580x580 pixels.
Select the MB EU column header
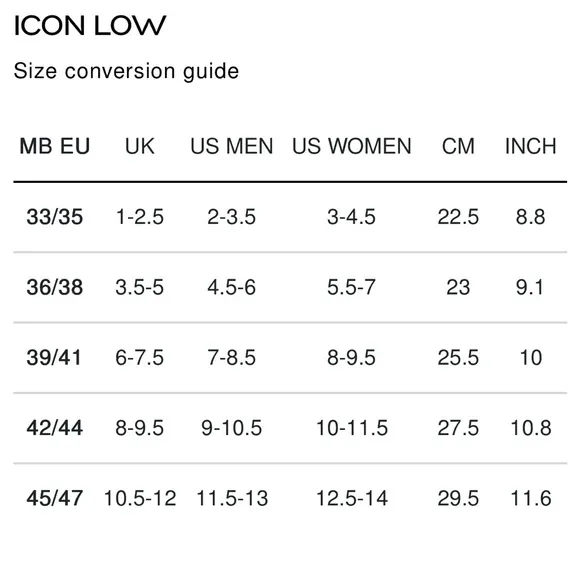pos(55,146)
